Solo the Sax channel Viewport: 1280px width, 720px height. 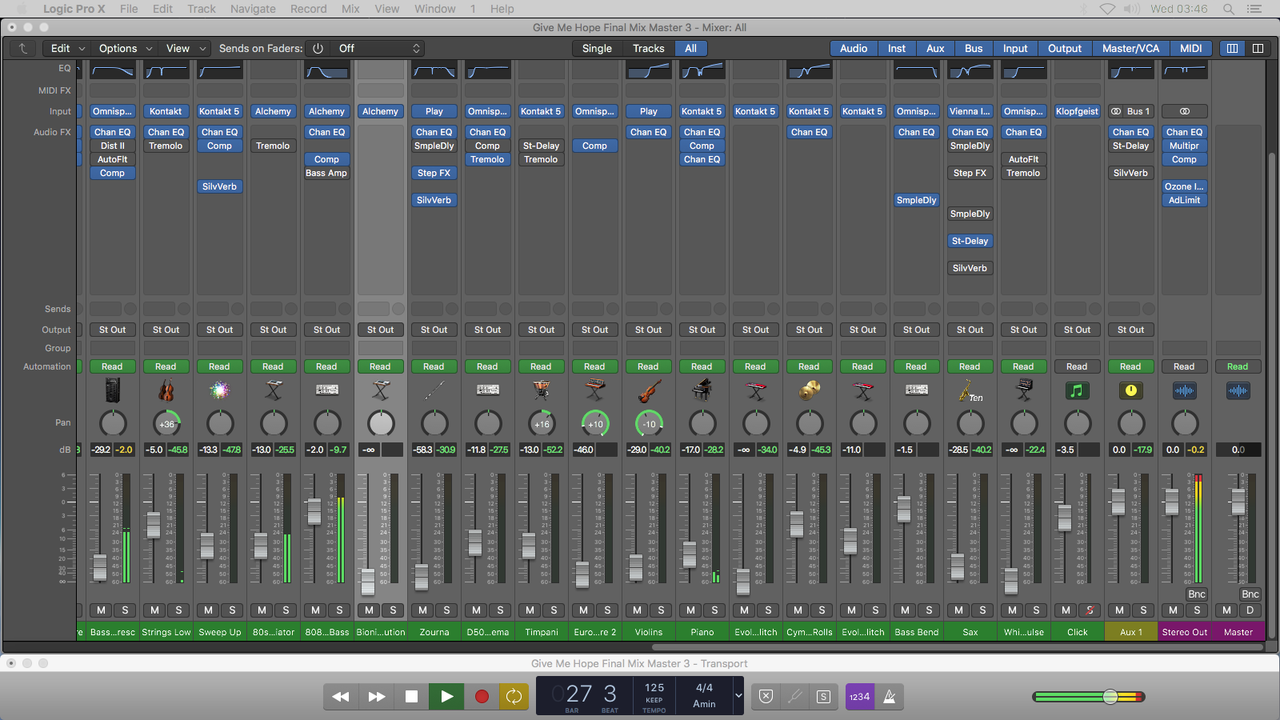pos(982,610)
